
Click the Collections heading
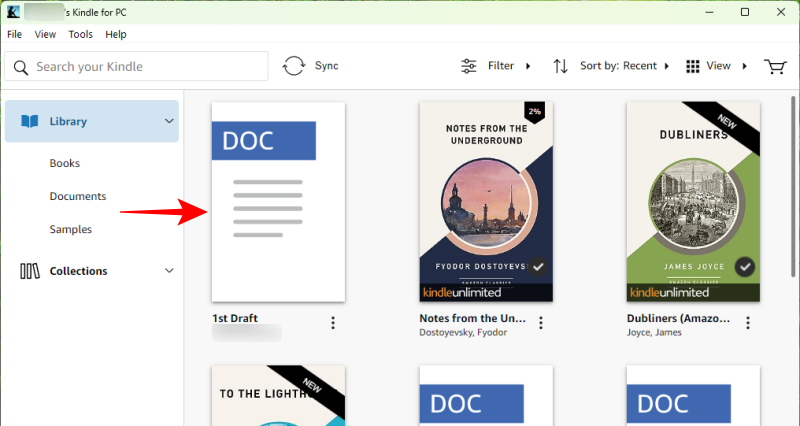(79, 271)
